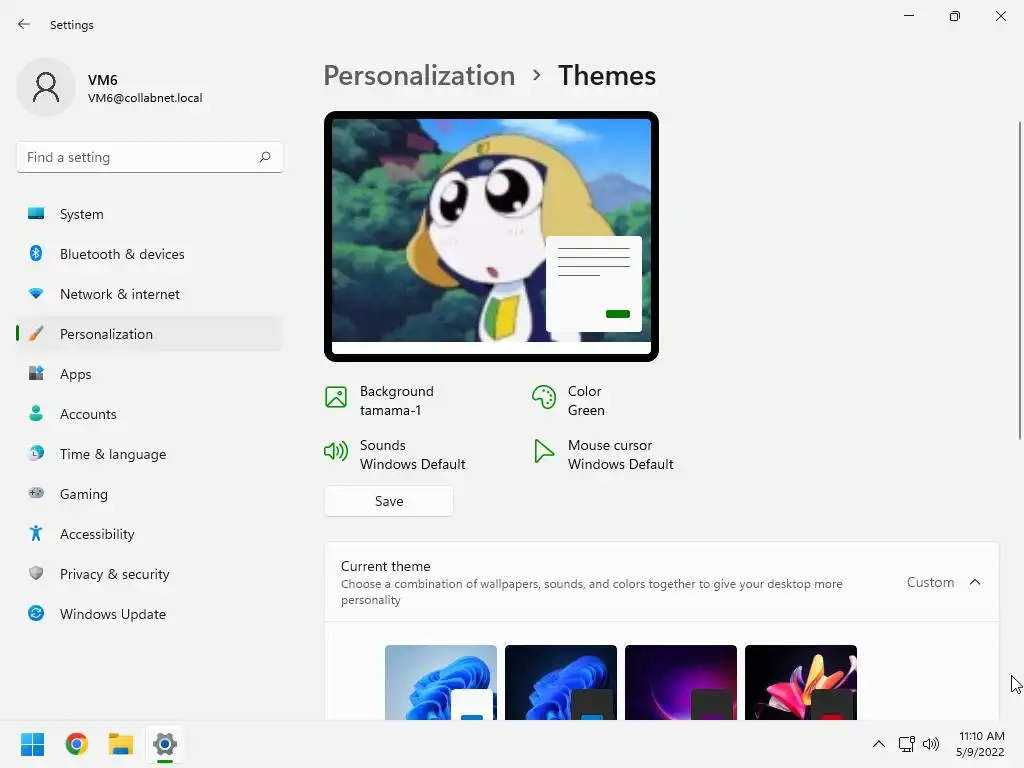Click the VM6 user avatar icon

[46, 87]
